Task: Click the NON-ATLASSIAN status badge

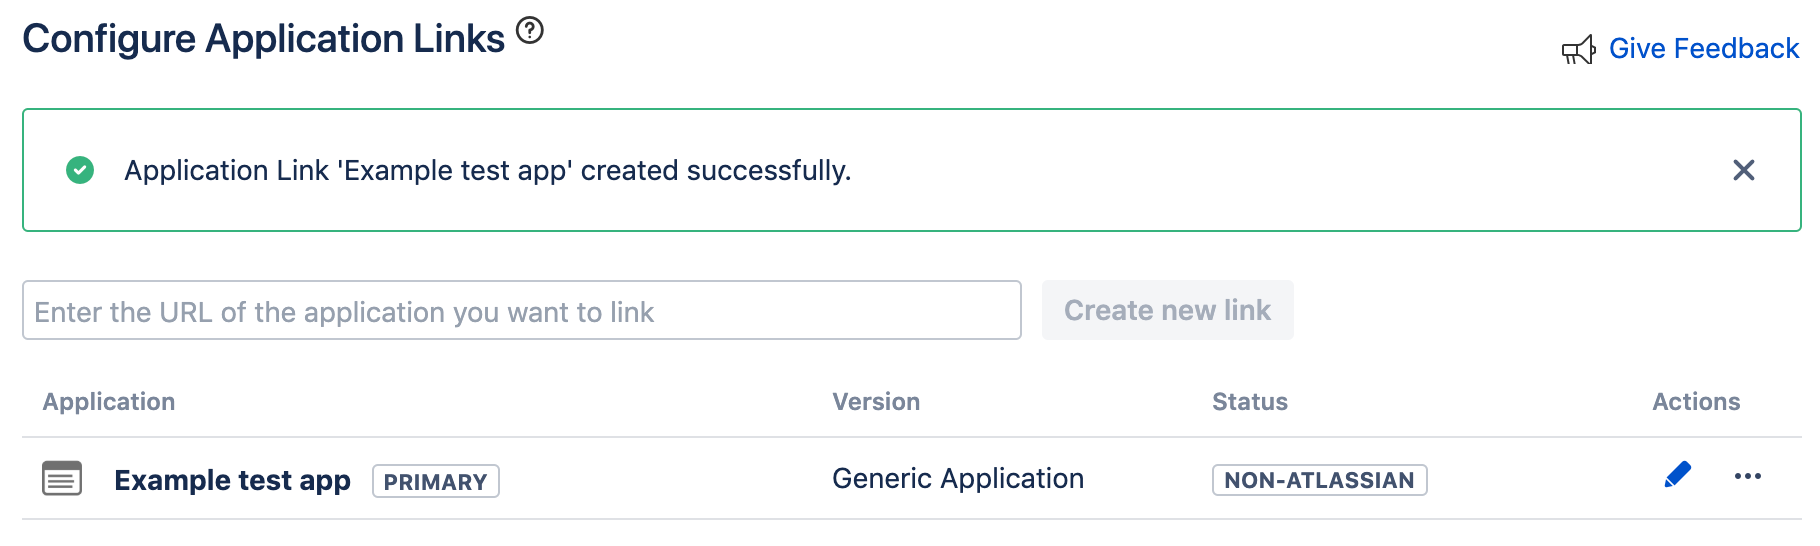Action: (x=1318, y=480)
